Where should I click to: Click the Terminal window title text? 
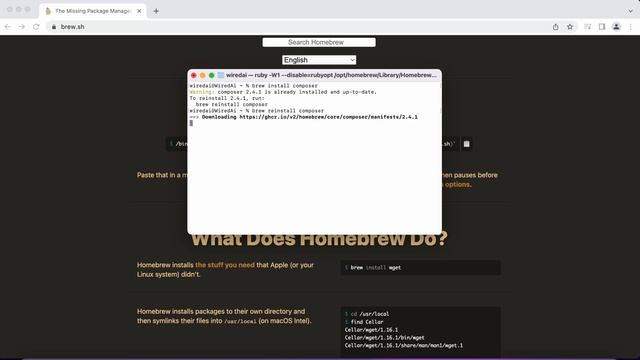click(331, 76)
